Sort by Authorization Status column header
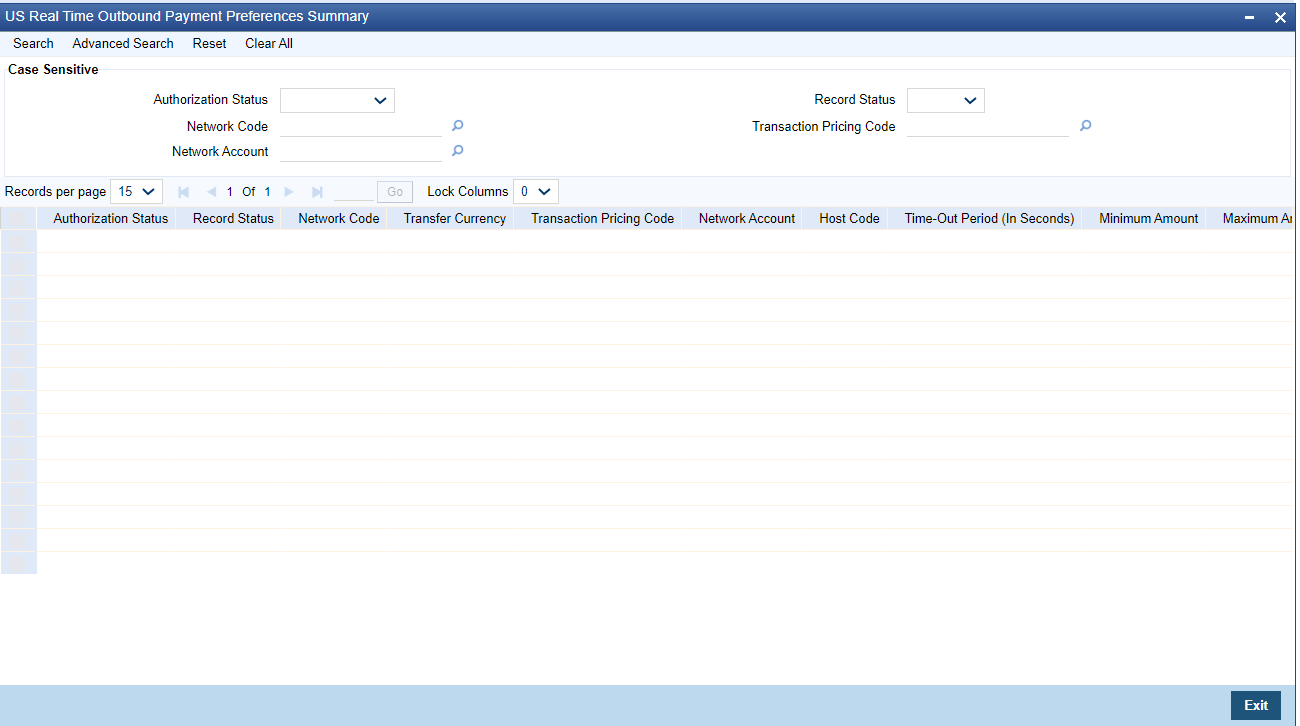This screenshot has width=1300, height=726. 111,218
